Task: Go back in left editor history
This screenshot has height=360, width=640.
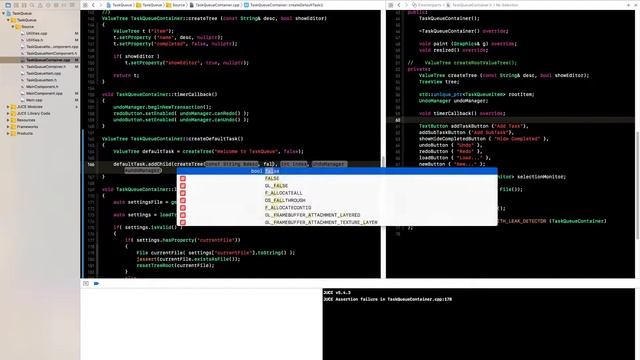Action: pos(93,5)
